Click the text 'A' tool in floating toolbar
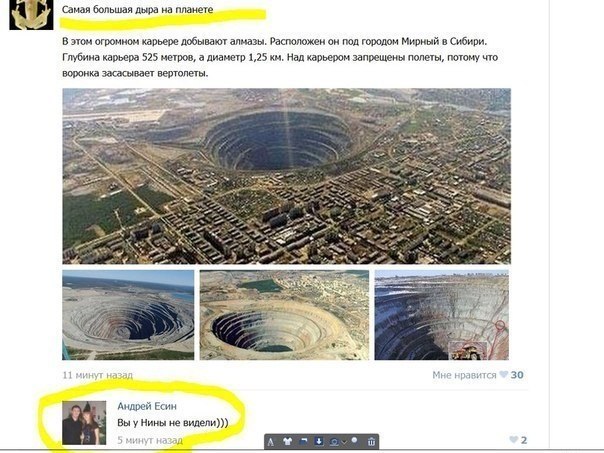This screenshot has width=604, height=453. coord(271,442)
